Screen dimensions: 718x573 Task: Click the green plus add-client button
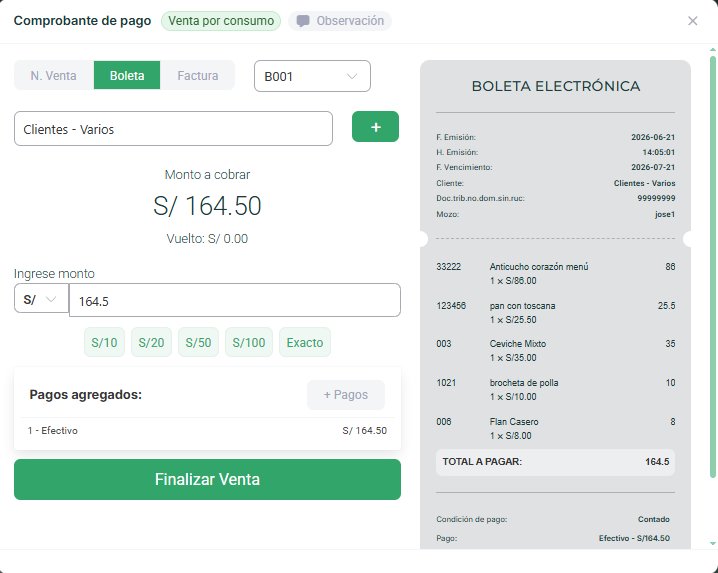pos(375,127)
